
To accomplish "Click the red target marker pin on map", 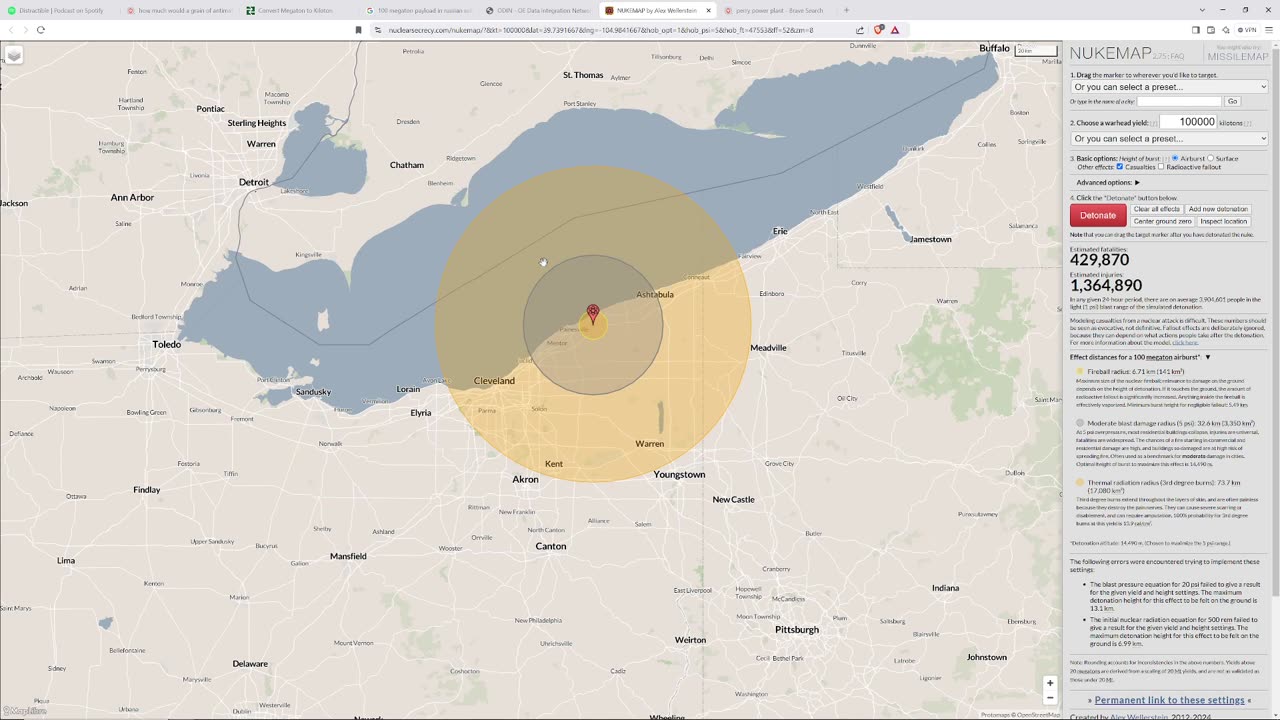I will point(593,315).
